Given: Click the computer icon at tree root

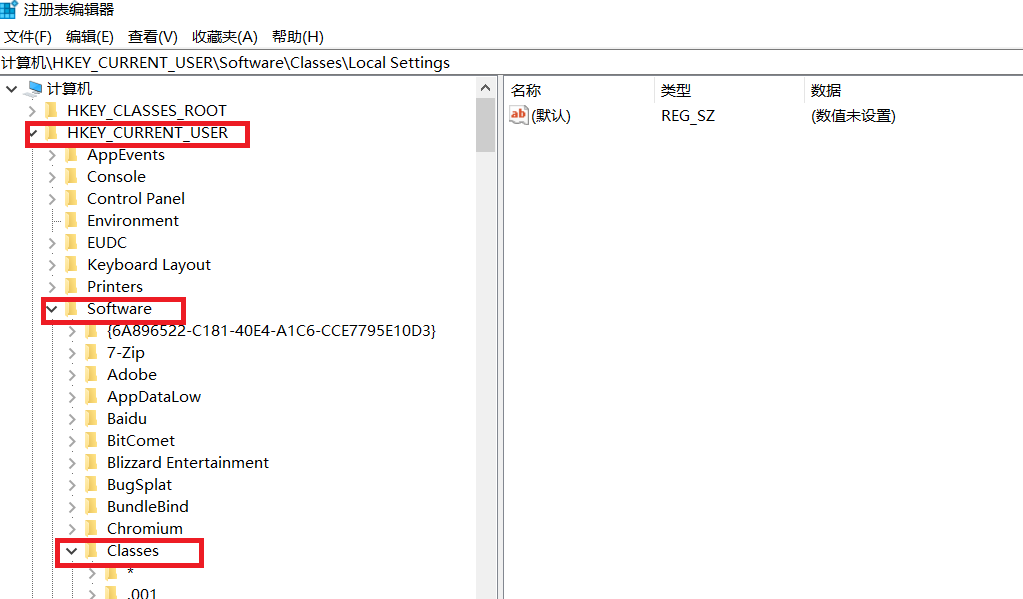Looking at the screenshot, I should [x=33, y=89].
